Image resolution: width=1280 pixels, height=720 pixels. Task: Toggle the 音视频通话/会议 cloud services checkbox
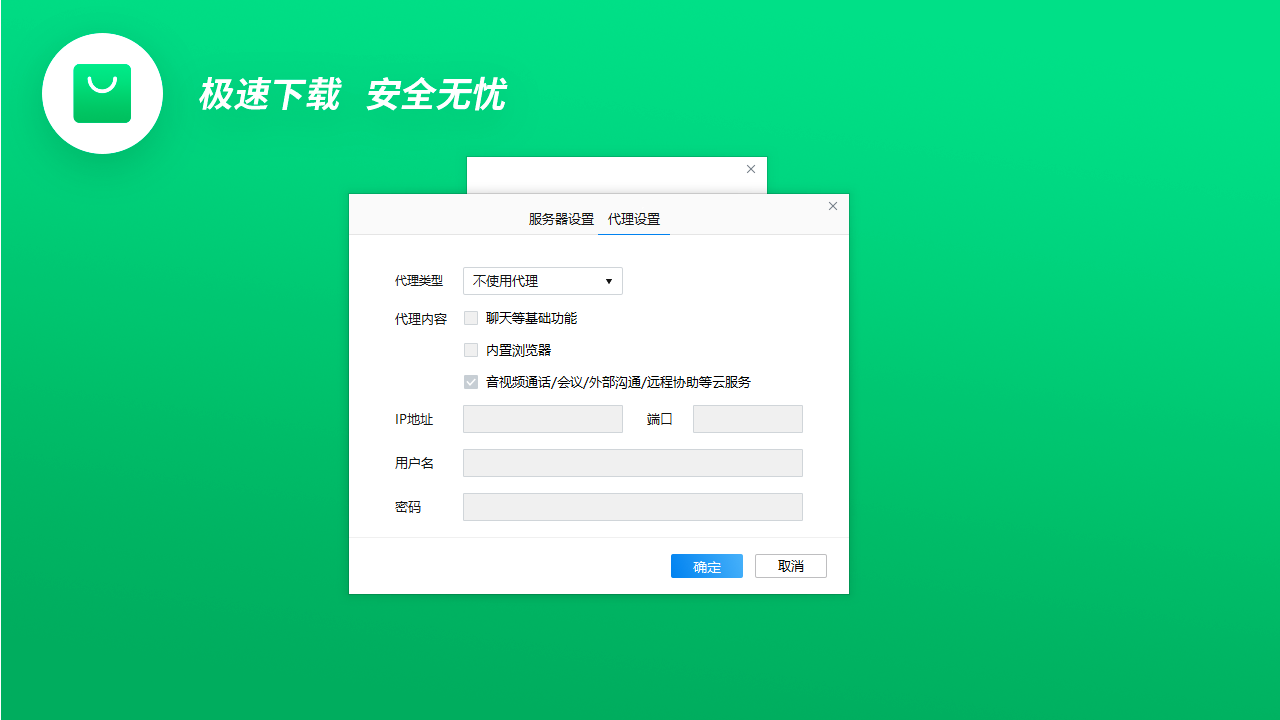471,381
